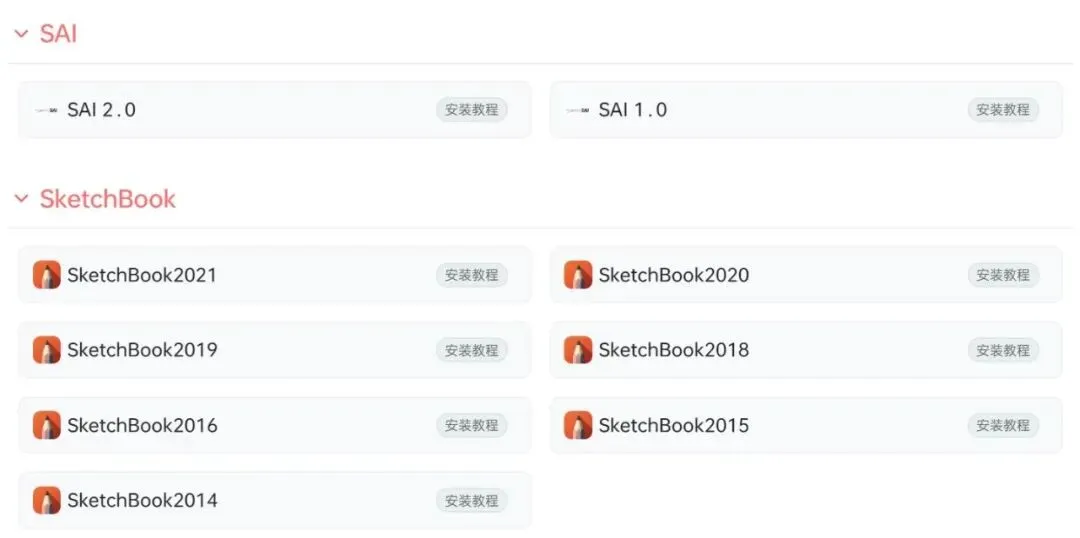The width and height of the screenshot is (1080, 538).
Task: Click the SketchBook2020 pencil icon
Action: (577, 275)
